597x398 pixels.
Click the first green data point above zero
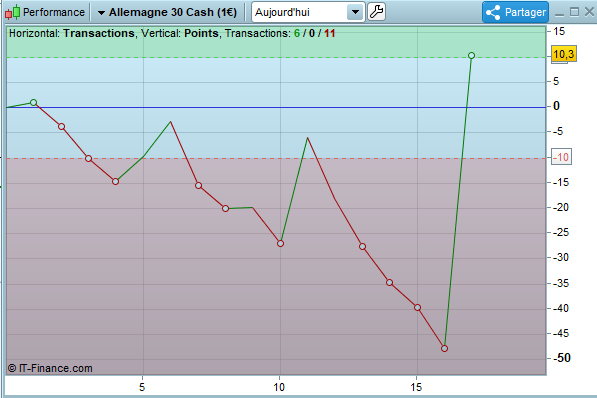pos(34,102)
